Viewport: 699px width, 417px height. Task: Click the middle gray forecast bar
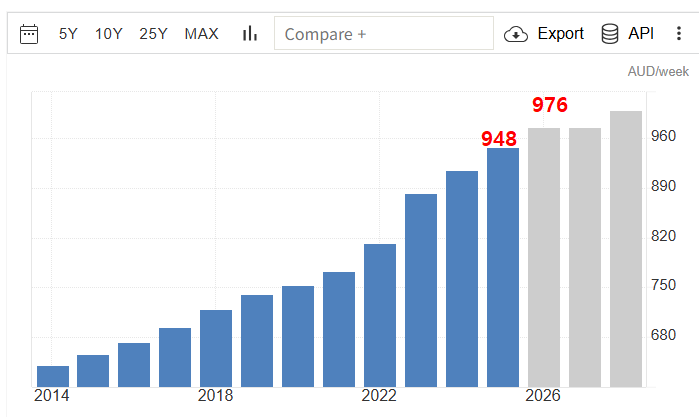[x=585, y=257]
